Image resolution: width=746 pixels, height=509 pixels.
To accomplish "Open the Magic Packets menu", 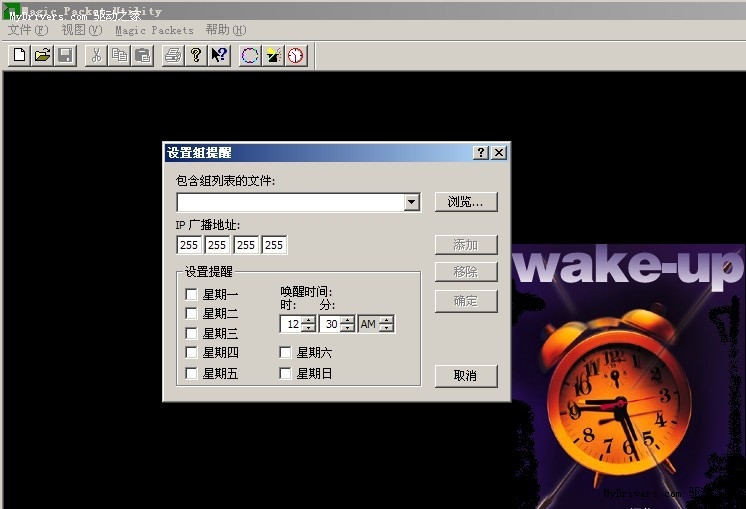I will click(x=154, y=30).
